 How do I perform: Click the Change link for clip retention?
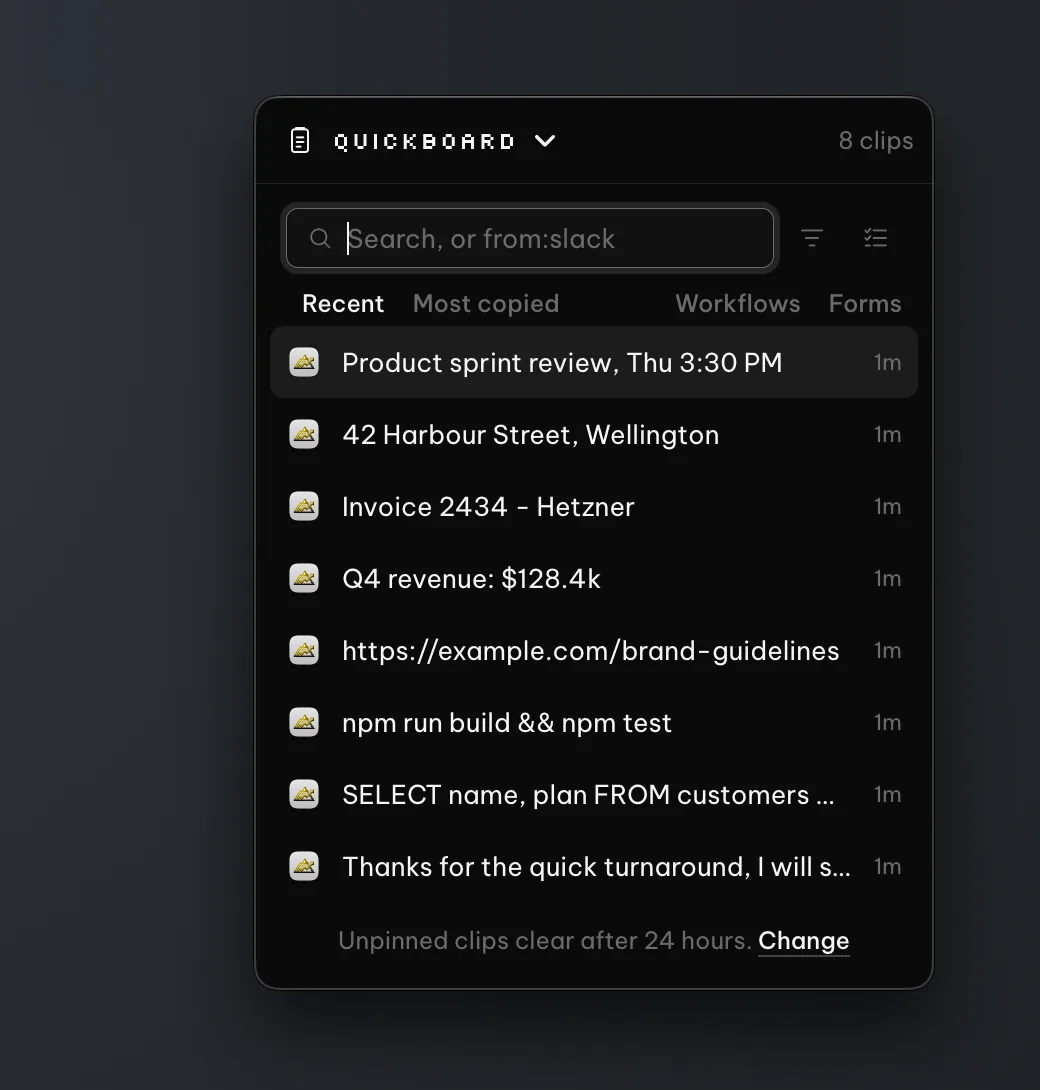coord(804,941)
